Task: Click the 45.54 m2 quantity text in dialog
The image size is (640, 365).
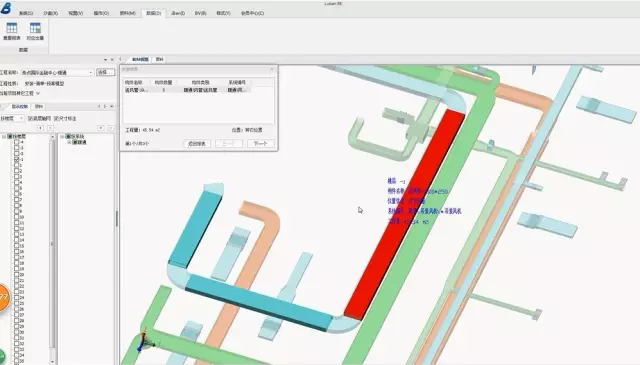Action: point(151,130)
